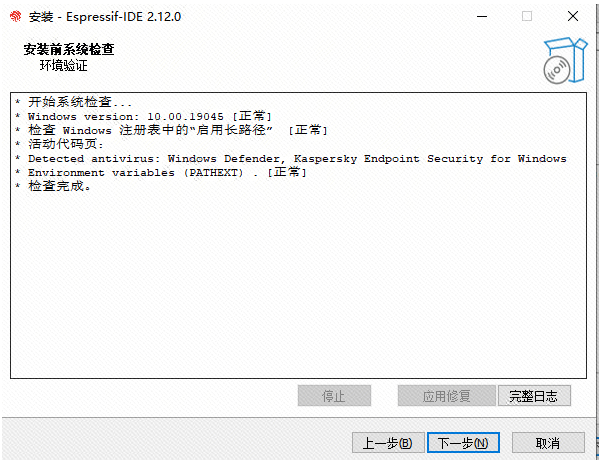Select the 'Detected antivirus' log line

click(x=291, y=158)
